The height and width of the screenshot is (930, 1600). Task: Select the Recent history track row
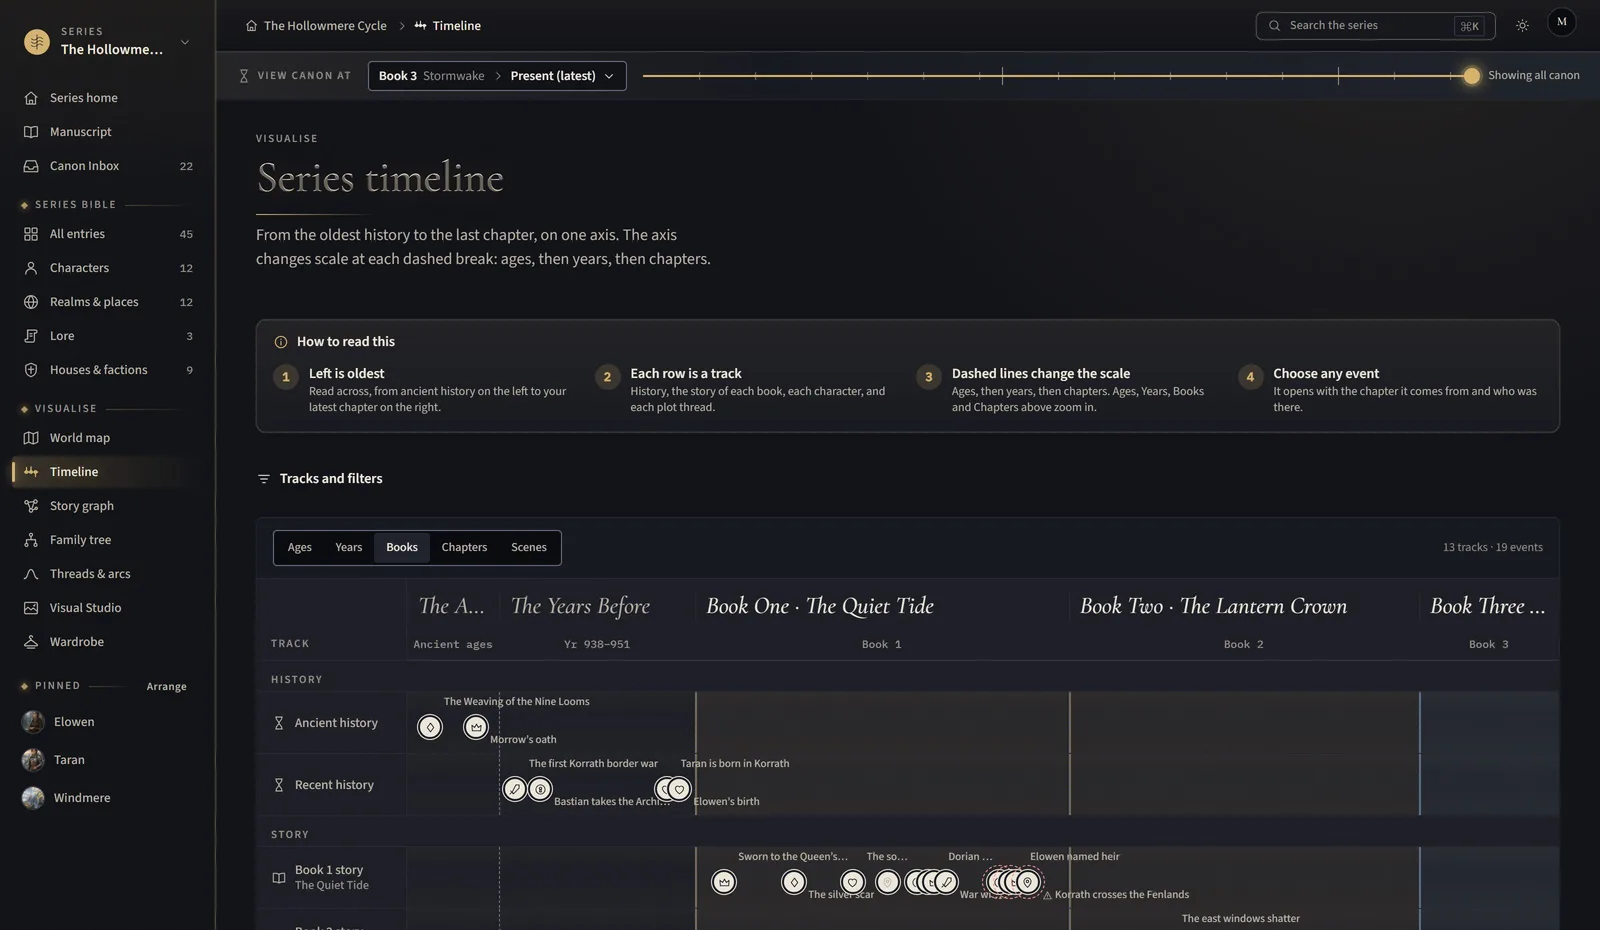click(x=331, y=785)
